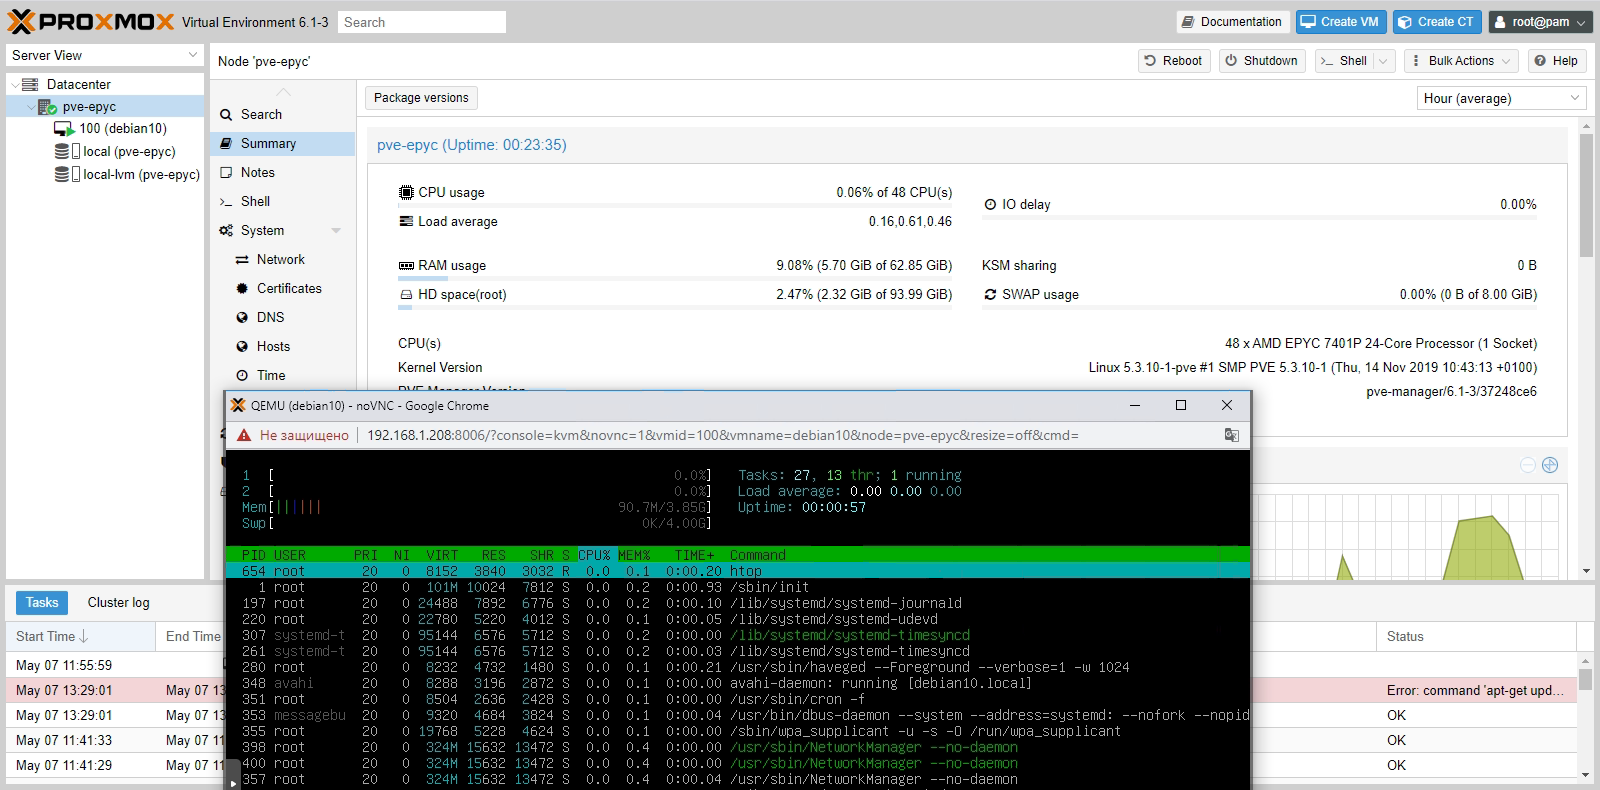Image resolution: width=1600 pixels, height=790 pixels.
Task: Expand the Shell button dropdown arrow
Action: tap(1383, 61)
